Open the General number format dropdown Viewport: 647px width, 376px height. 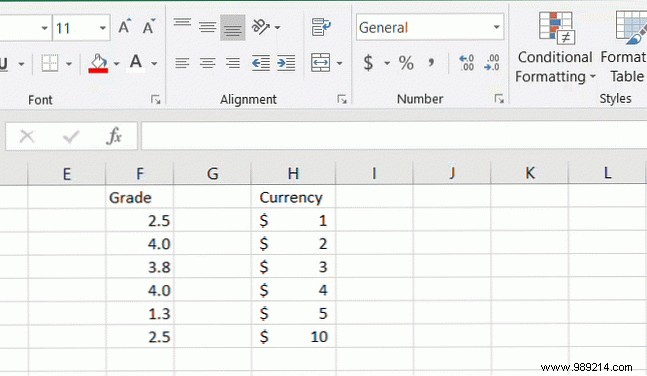(x=496, y=27)
